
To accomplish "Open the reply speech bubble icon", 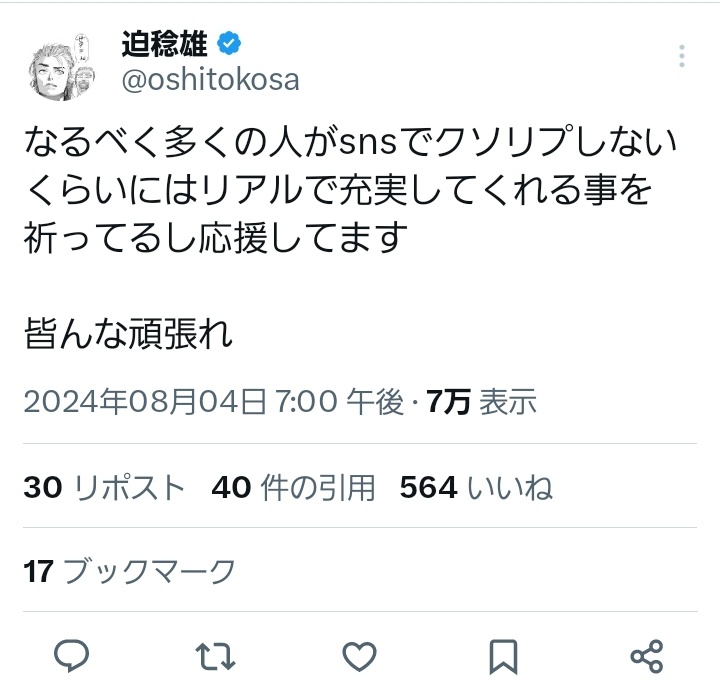I will [72, 656].
